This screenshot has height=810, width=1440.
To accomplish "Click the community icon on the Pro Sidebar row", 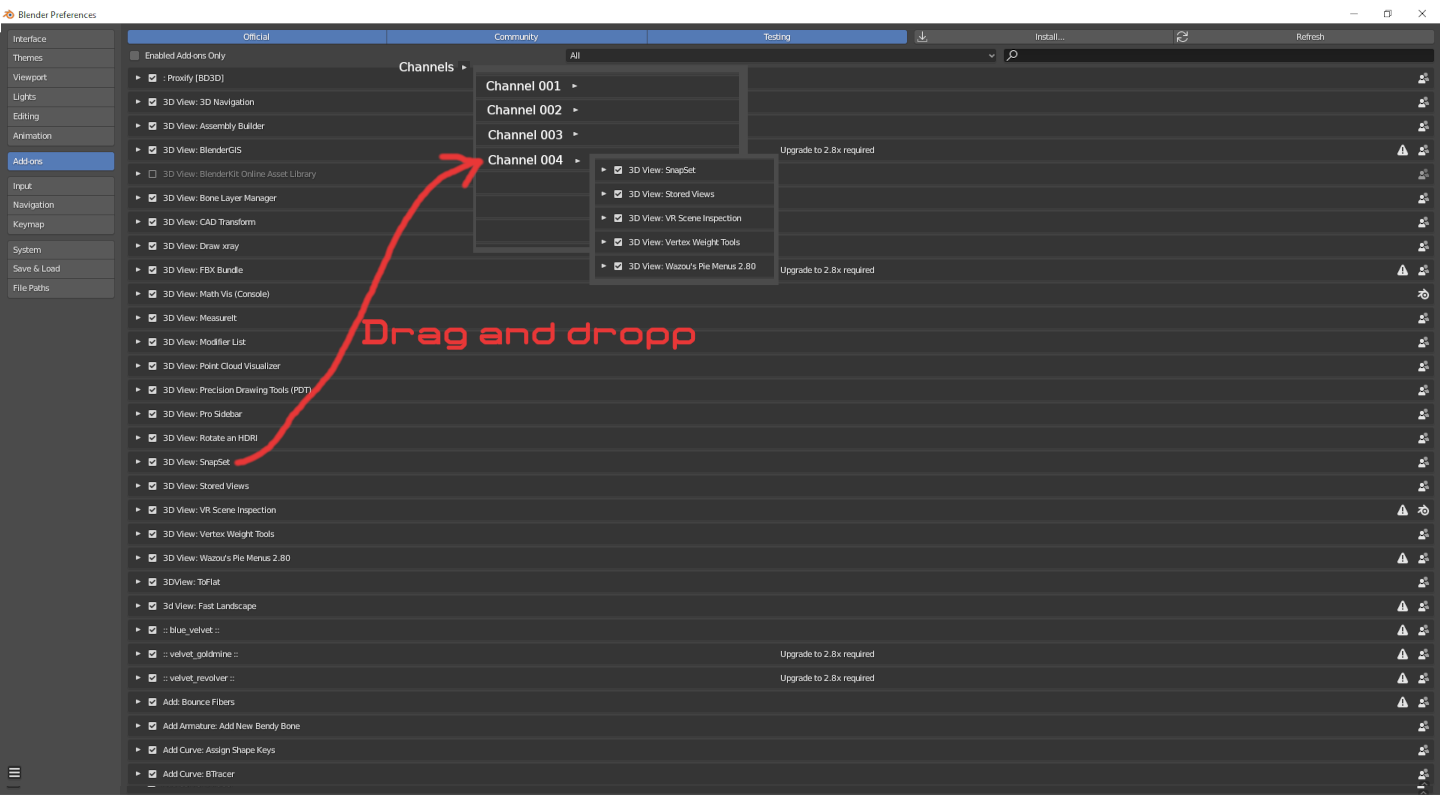I will pyautogui.click(x=1423, y=414).
